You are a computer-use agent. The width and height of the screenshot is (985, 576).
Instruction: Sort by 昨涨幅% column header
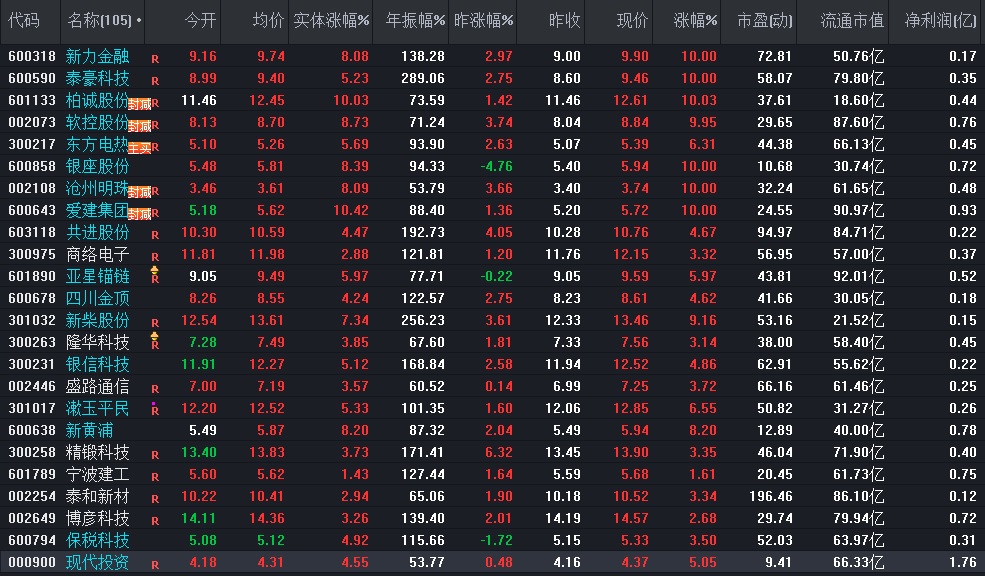483,21
